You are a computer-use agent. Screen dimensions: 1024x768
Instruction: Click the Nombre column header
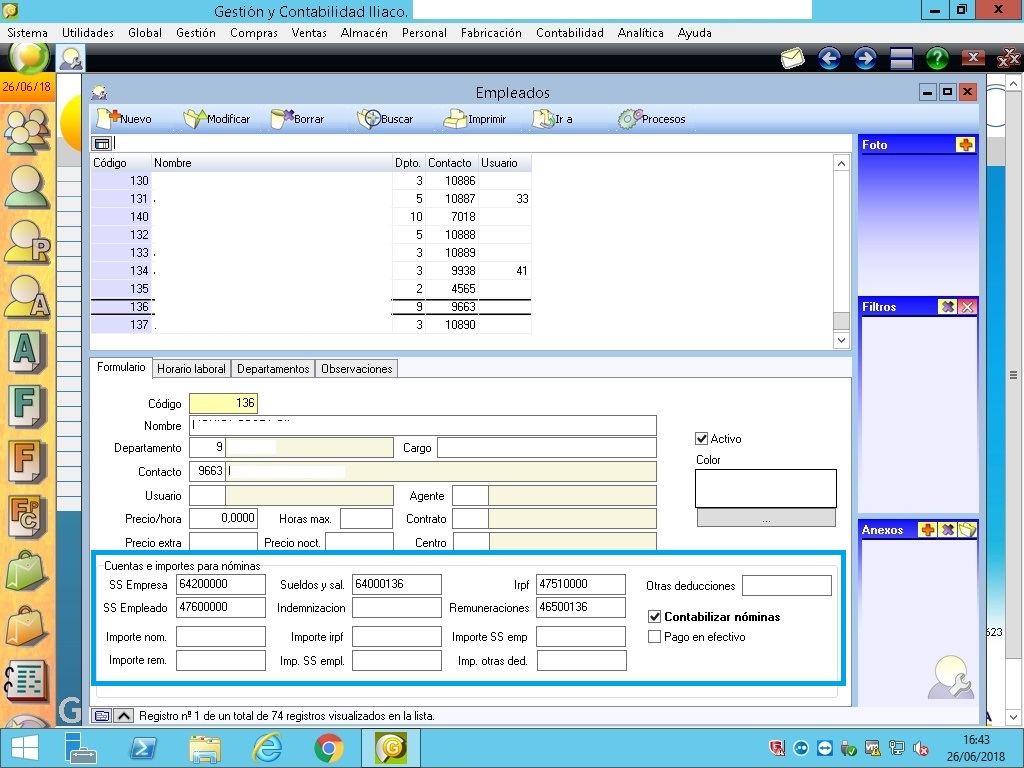click(272, 163)
